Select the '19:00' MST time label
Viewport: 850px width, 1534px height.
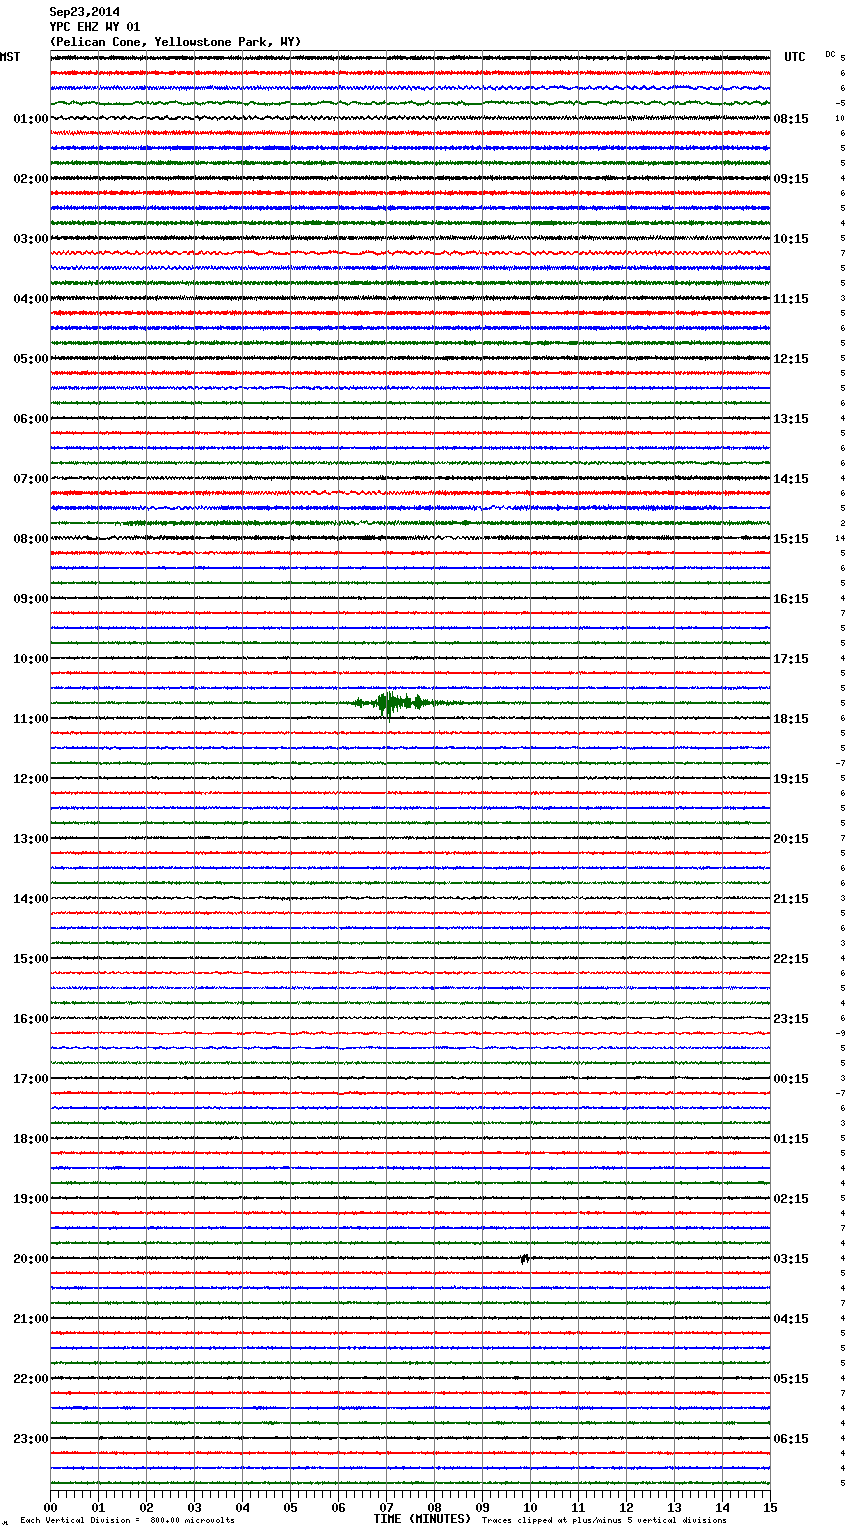coord(31,1199)
